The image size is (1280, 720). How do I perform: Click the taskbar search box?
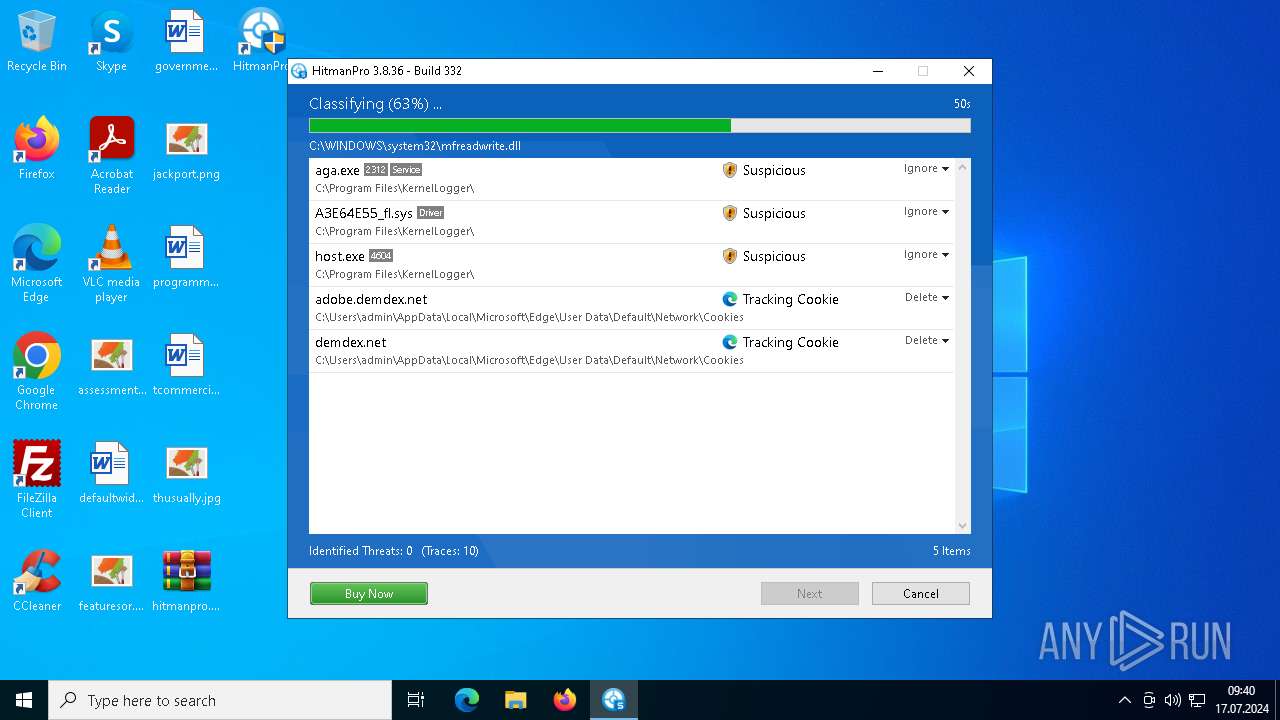click(220, 700)
